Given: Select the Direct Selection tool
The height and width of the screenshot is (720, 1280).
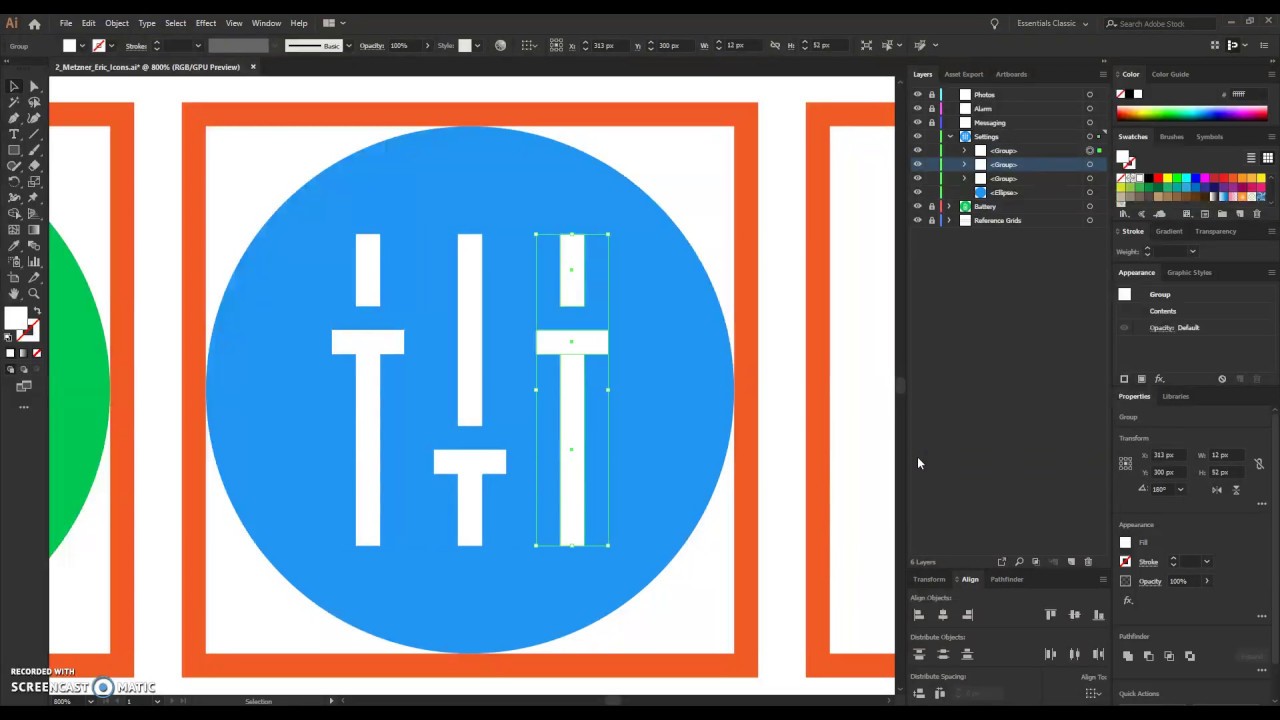Looking at the screenshot, I should 34,86.
